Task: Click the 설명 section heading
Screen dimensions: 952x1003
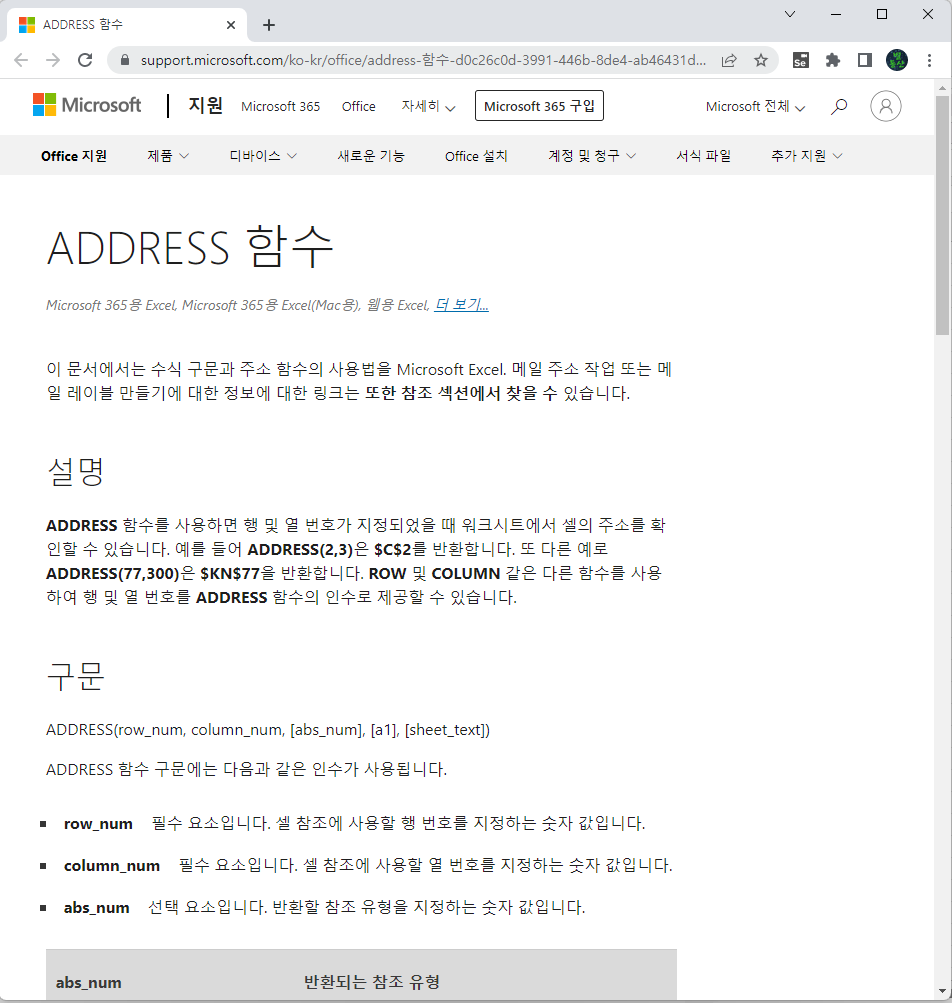Action: [75, 472]
